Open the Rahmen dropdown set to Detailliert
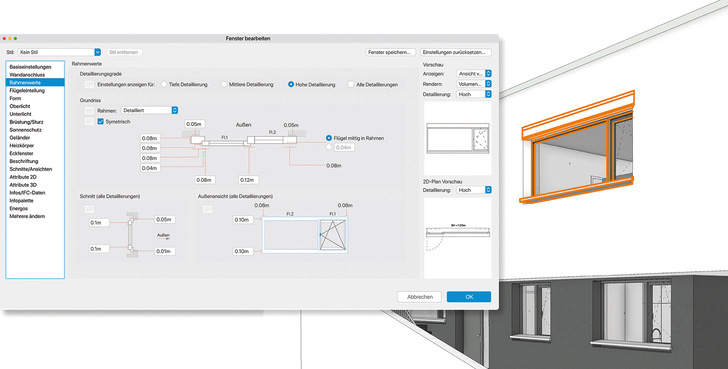Image resolution: width=728 pixels, height=369 pixels. (150, 110)
